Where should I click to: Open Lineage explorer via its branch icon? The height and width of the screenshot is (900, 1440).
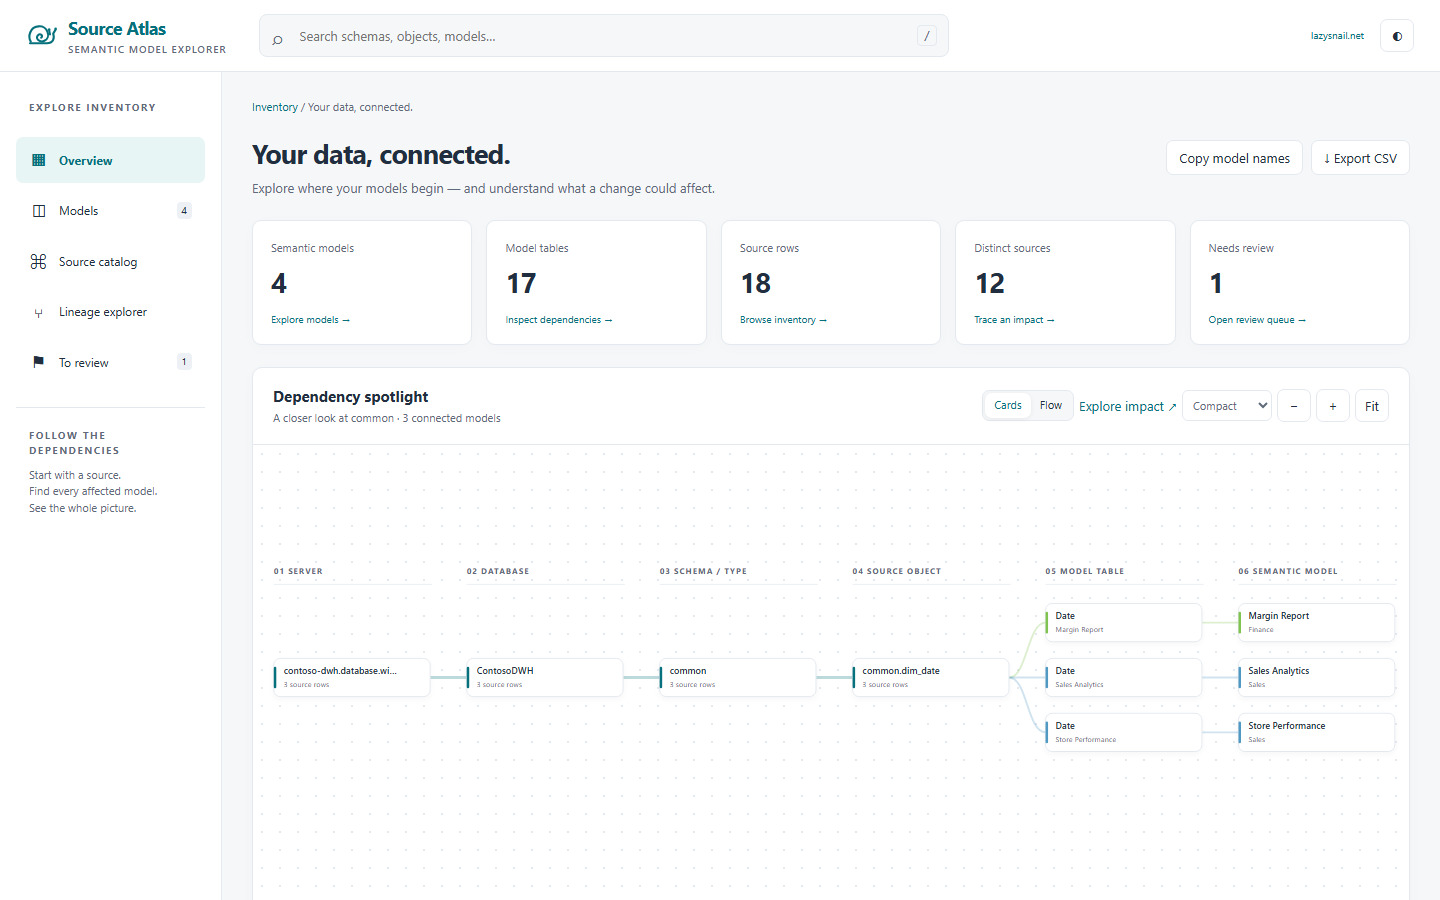coord(39,313)
